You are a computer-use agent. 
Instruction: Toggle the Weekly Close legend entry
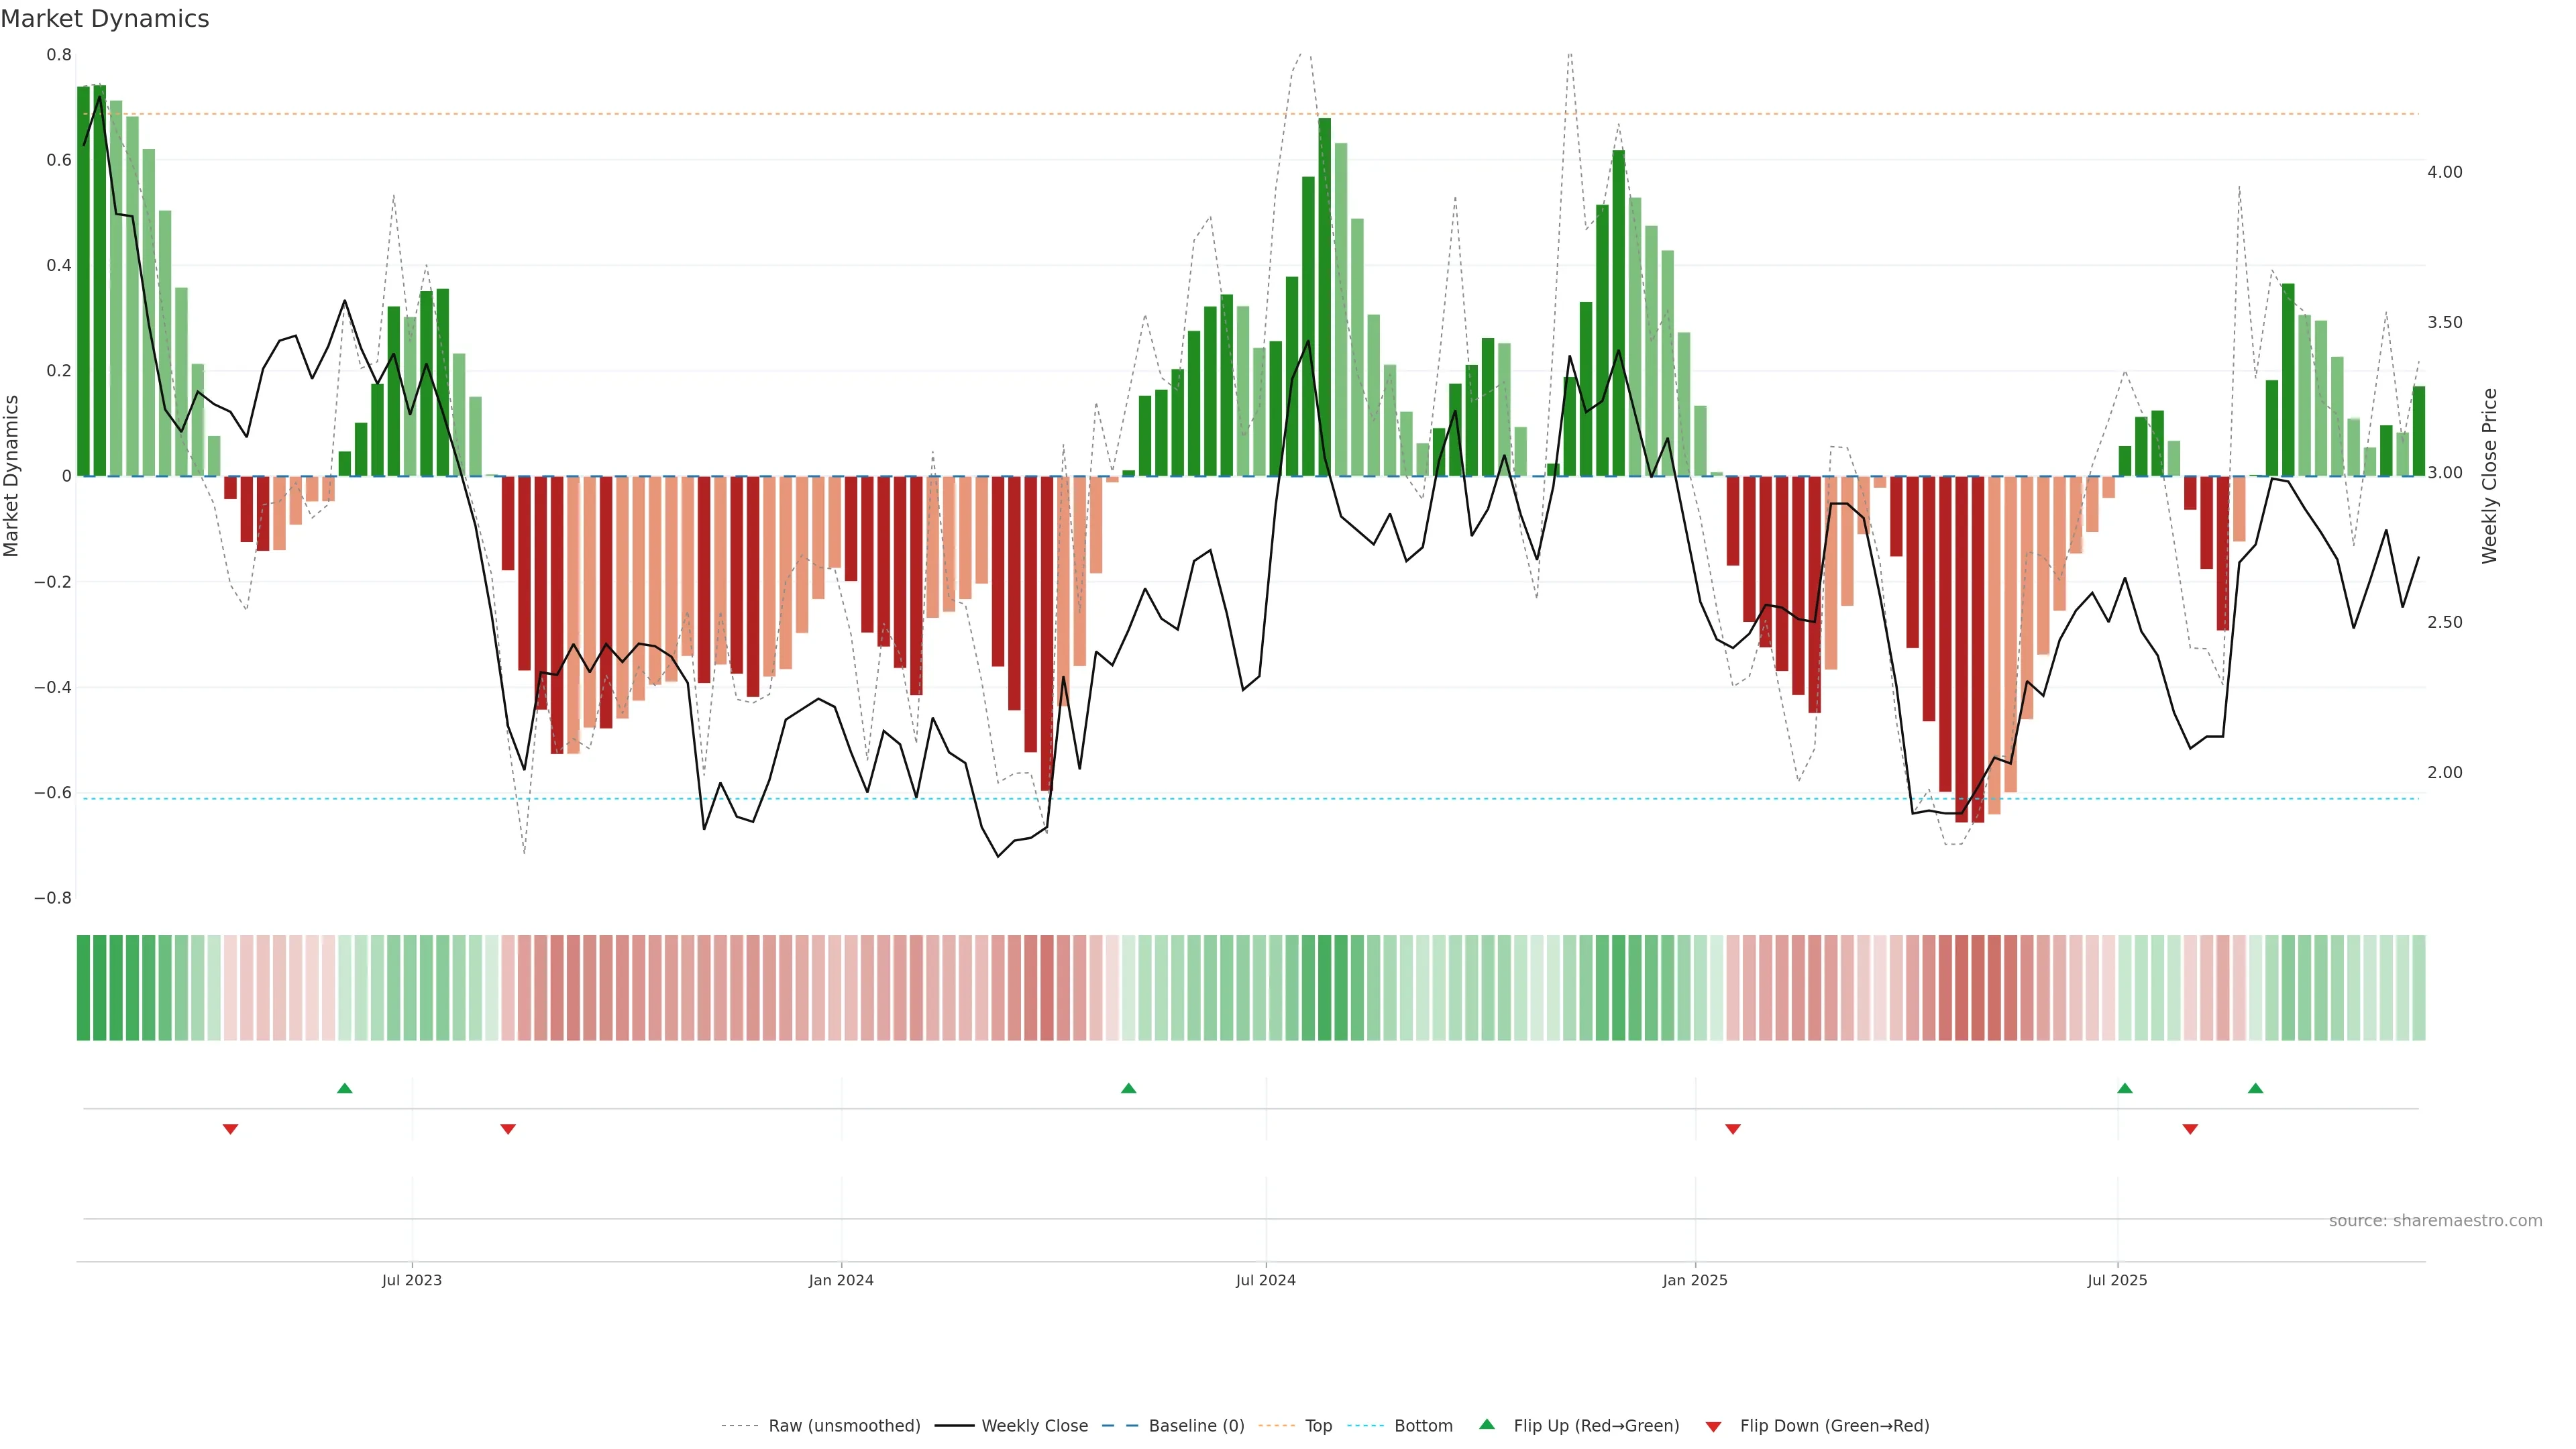click(1034, 1426)
